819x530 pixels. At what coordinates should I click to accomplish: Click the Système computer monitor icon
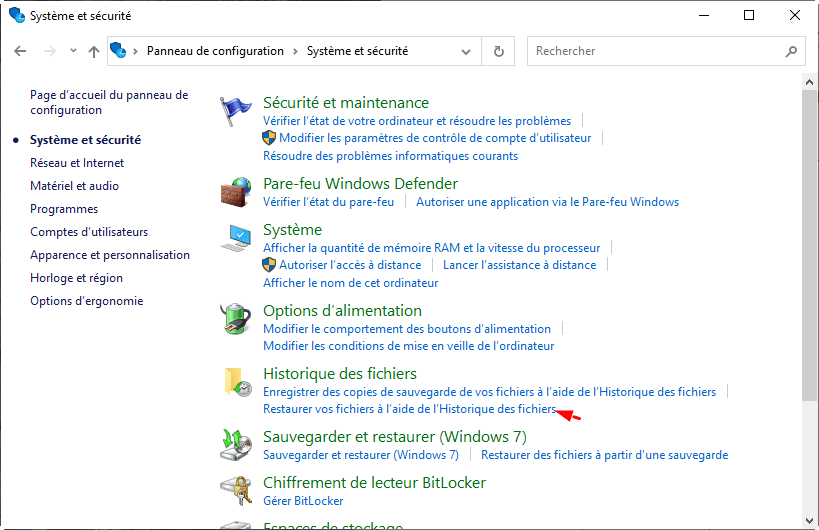tap(236, 238)
